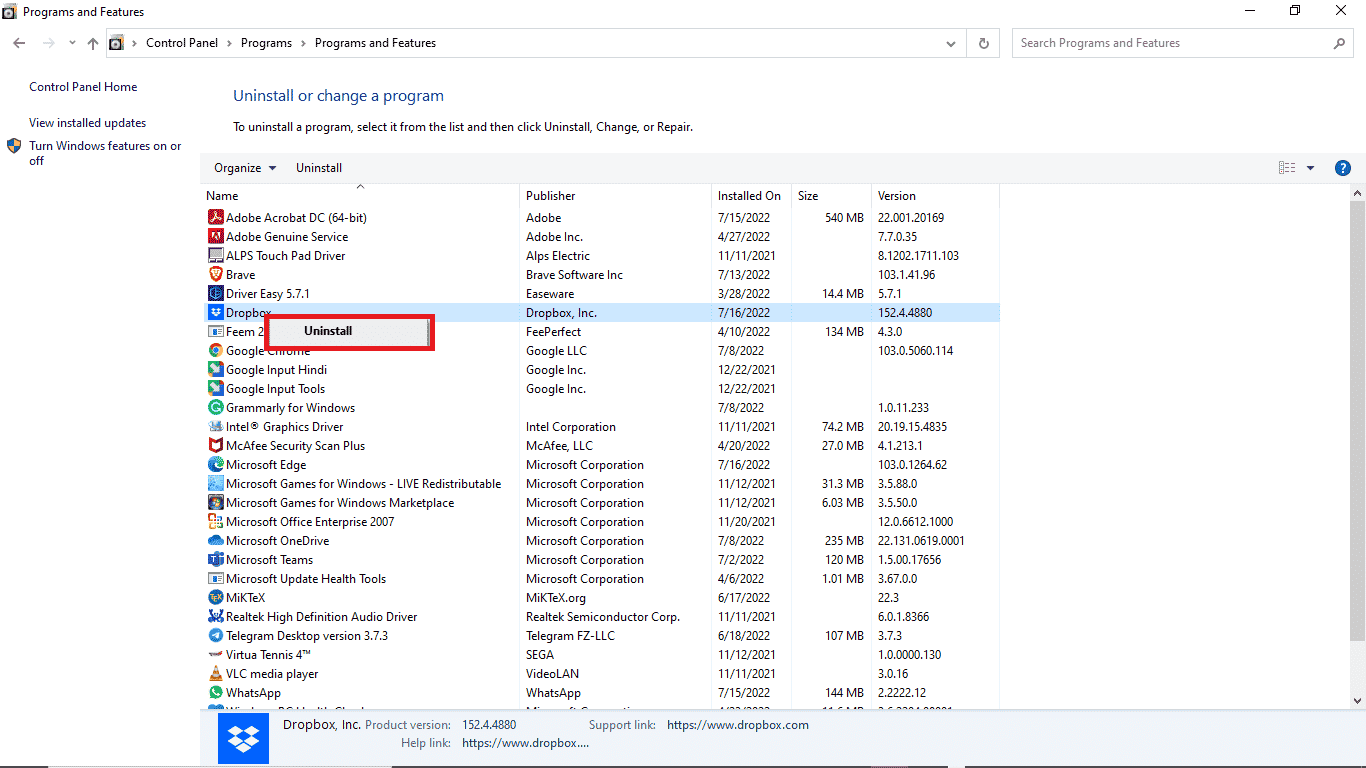Sort the list by Name column header
The image size is (1366, 768).
tap(360, 196)
